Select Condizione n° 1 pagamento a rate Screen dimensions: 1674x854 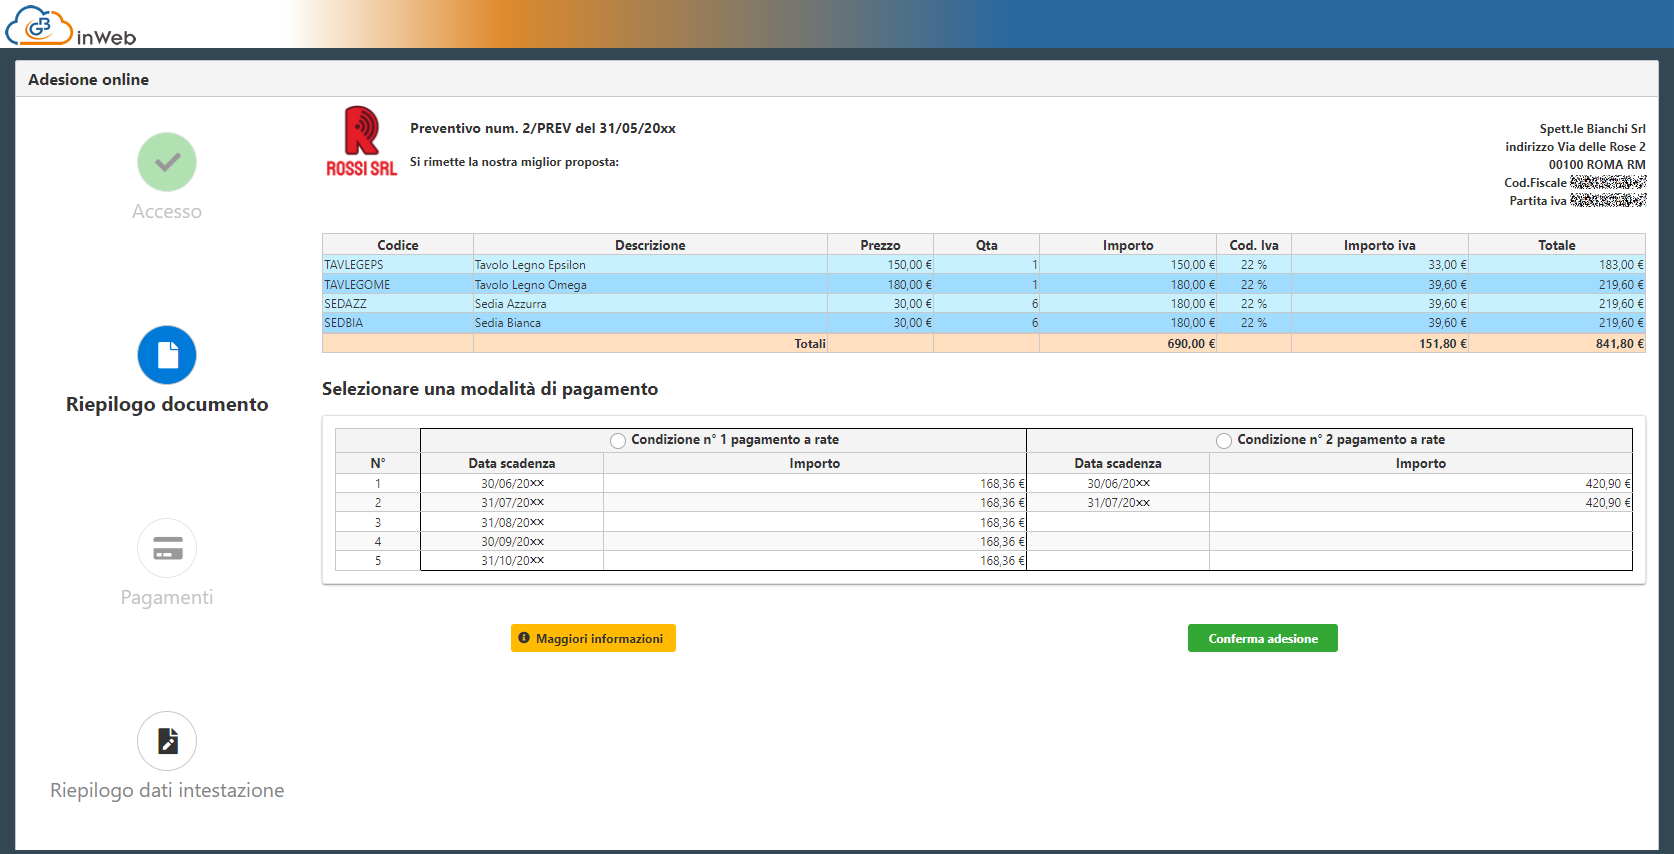618,441
